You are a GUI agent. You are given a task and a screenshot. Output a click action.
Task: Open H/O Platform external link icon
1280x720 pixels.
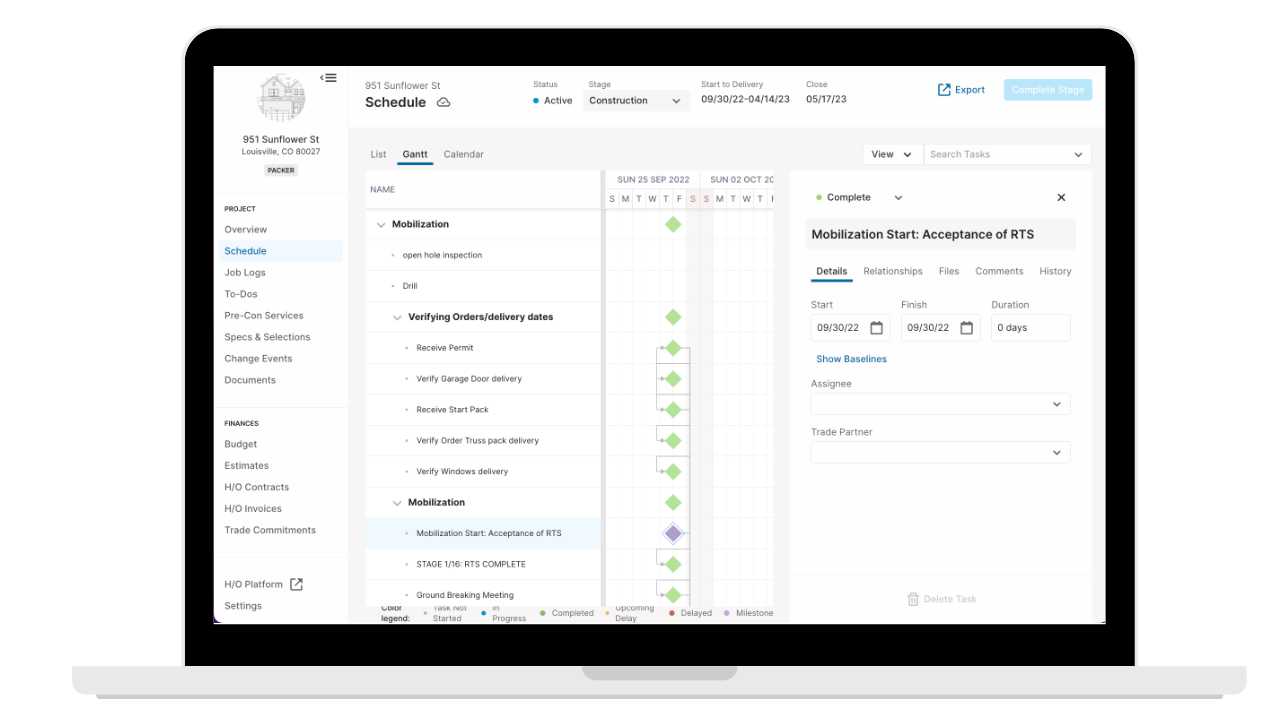[x=296, y=584]
